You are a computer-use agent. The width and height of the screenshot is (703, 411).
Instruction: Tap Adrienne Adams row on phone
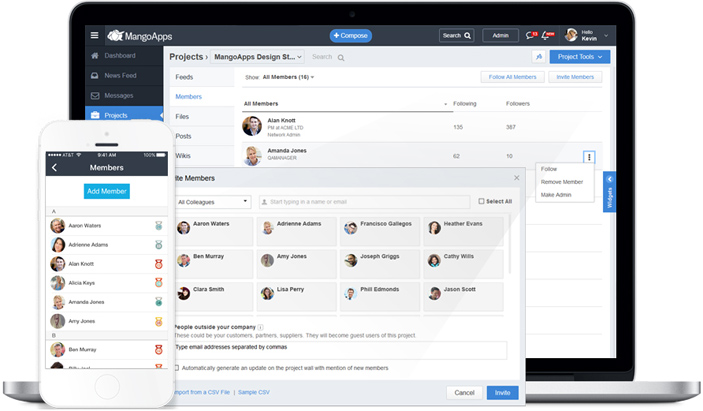point(107,245)
